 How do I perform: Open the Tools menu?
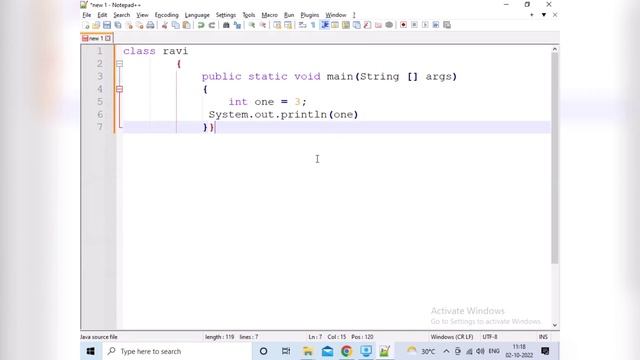point(249,15)
